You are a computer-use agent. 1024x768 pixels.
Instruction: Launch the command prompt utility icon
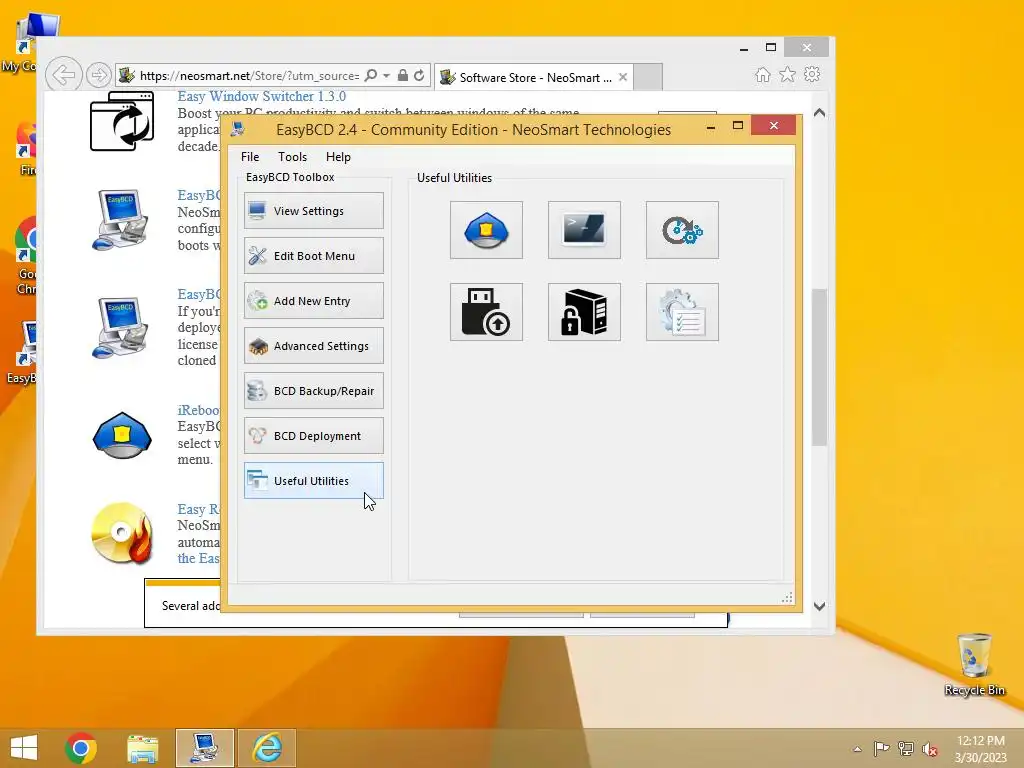pos(584,230)
